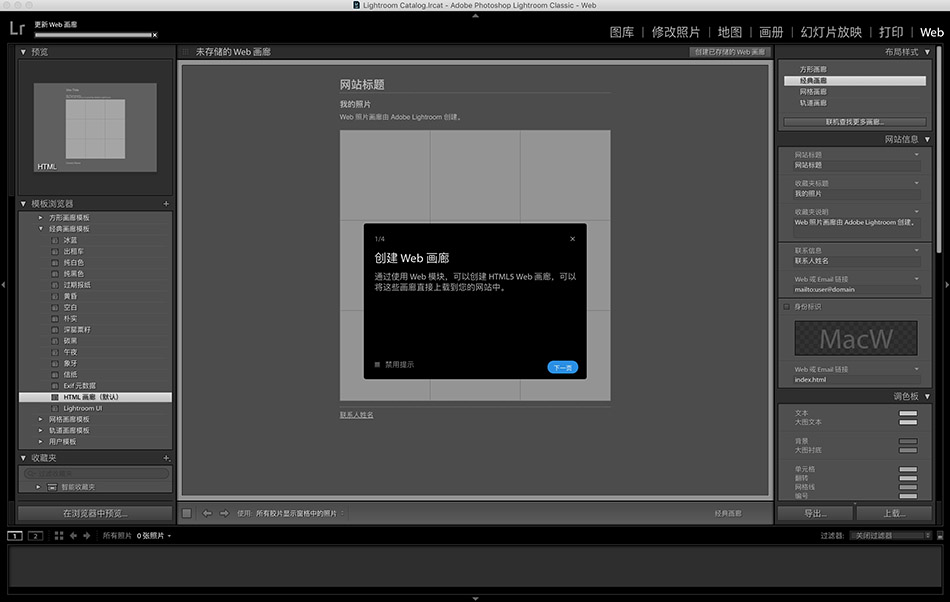
Task: Click the 在浏览器中预览 button
Action: pos(95,514)
